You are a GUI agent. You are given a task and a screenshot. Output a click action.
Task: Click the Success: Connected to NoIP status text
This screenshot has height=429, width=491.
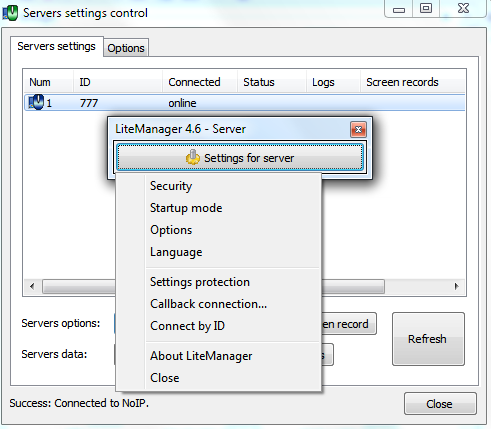[79, 403]
